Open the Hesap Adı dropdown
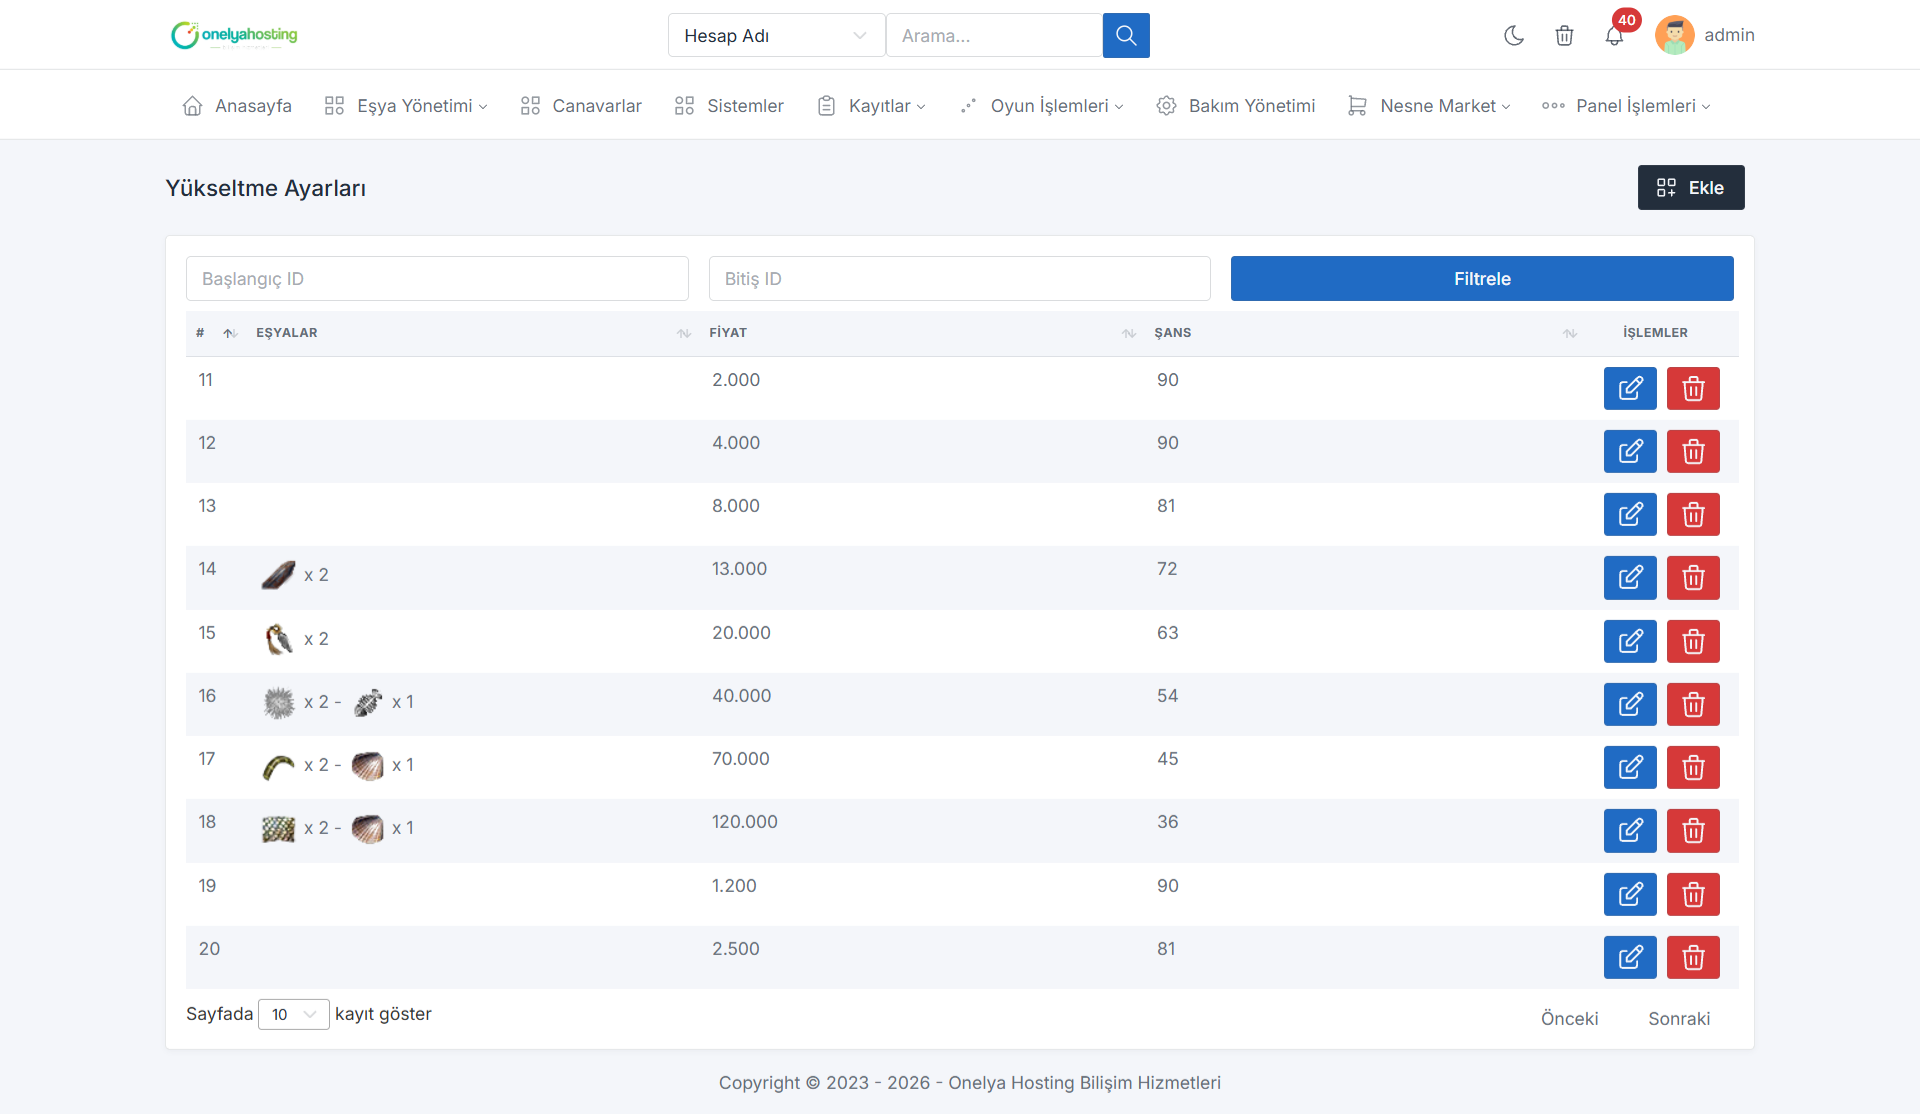This screenshot has width=1920, height=1114. pos(776,35)
